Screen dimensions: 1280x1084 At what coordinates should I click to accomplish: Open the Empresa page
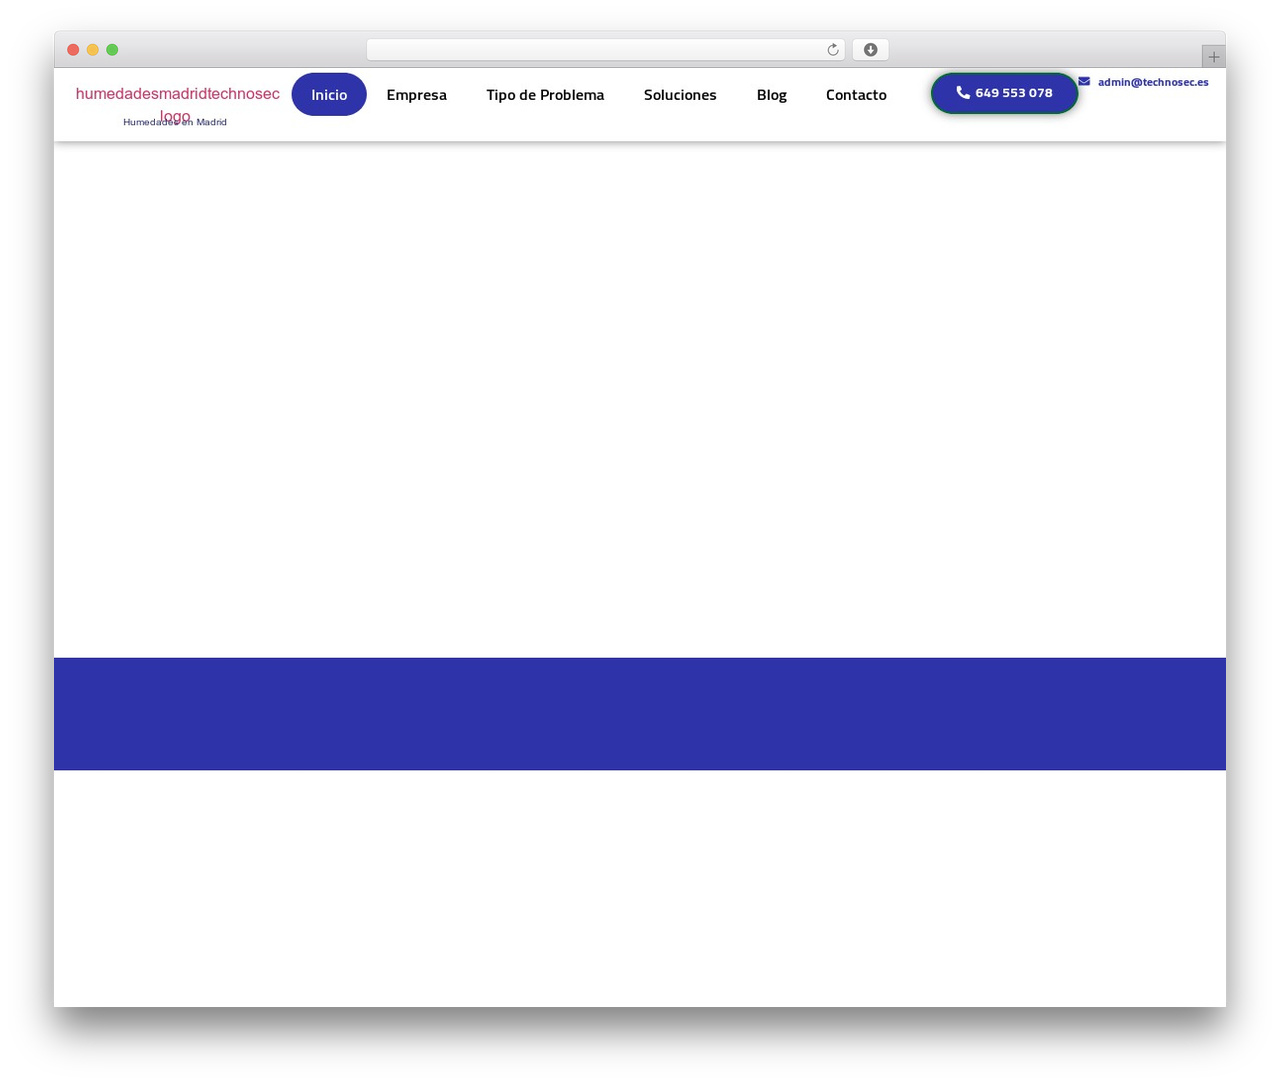coord(417,95)
